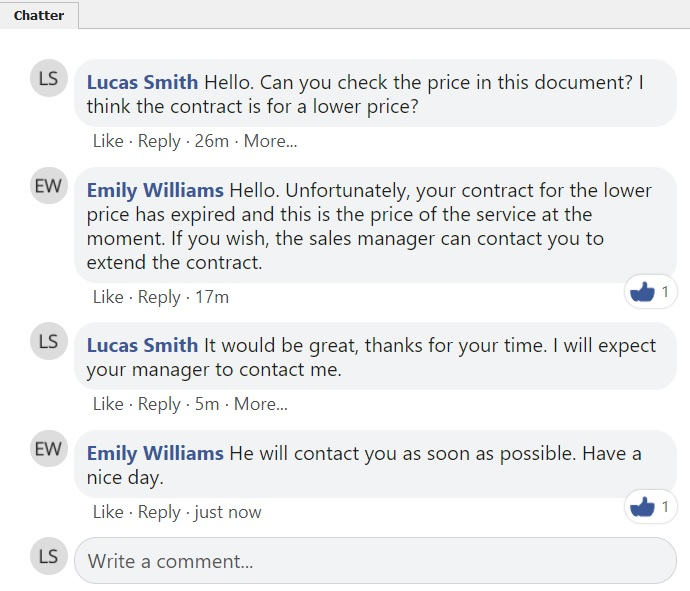The width and height of the screenshot is (690, 591).
Task: Reply to Emily Williams' 17m comment
Action: 159,297
